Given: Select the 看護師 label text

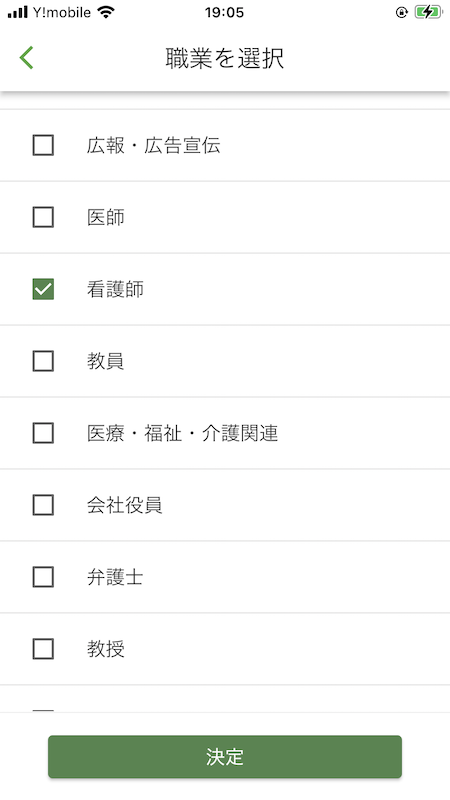Looking at the screenshot, I should tap(115, 289).
